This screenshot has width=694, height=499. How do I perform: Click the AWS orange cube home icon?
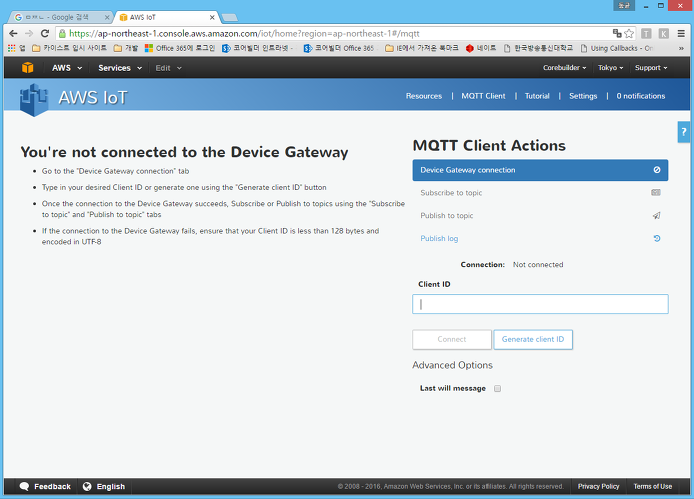click(27, 68)
